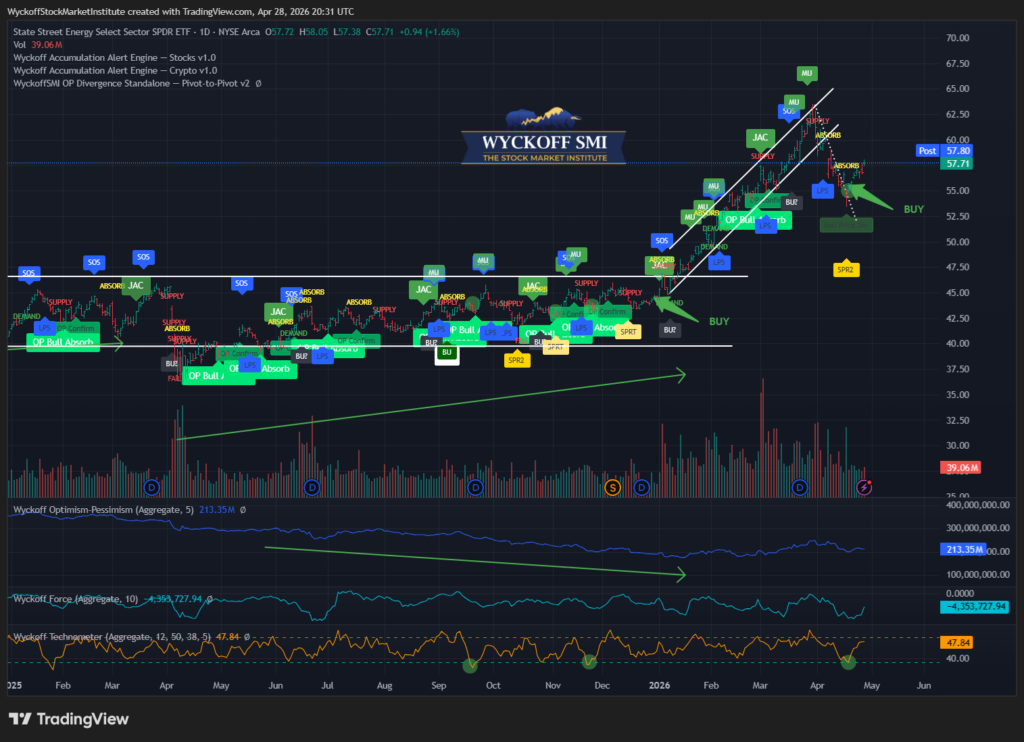Screen dimensions: 1024x742
Task: Select the white-outlined BU signal label
Action: pyautogui.click(x=447, y=353)
